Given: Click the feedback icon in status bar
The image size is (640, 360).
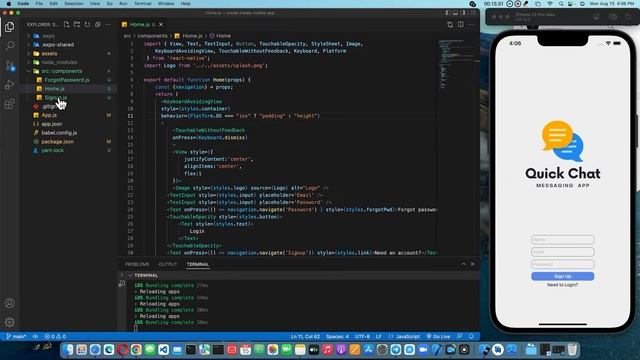Looking at the screenshot, I should (x=460, y=336).
